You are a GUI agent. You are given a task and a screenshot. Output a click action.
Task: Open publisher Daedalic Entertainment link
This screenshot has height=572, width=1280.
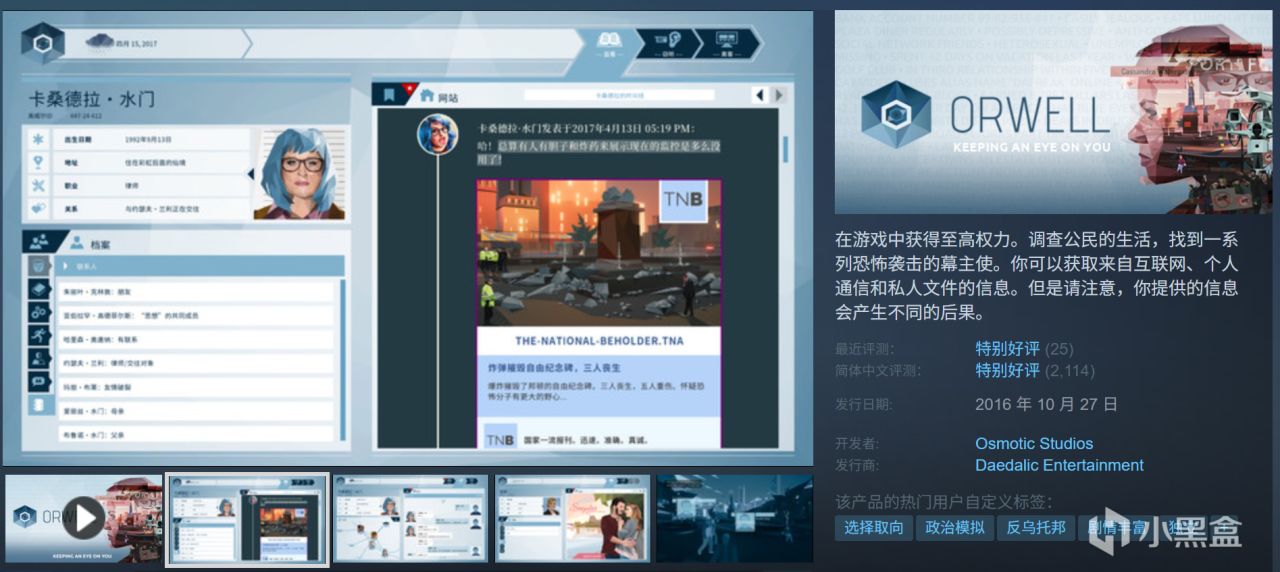tap(1059, 465)
